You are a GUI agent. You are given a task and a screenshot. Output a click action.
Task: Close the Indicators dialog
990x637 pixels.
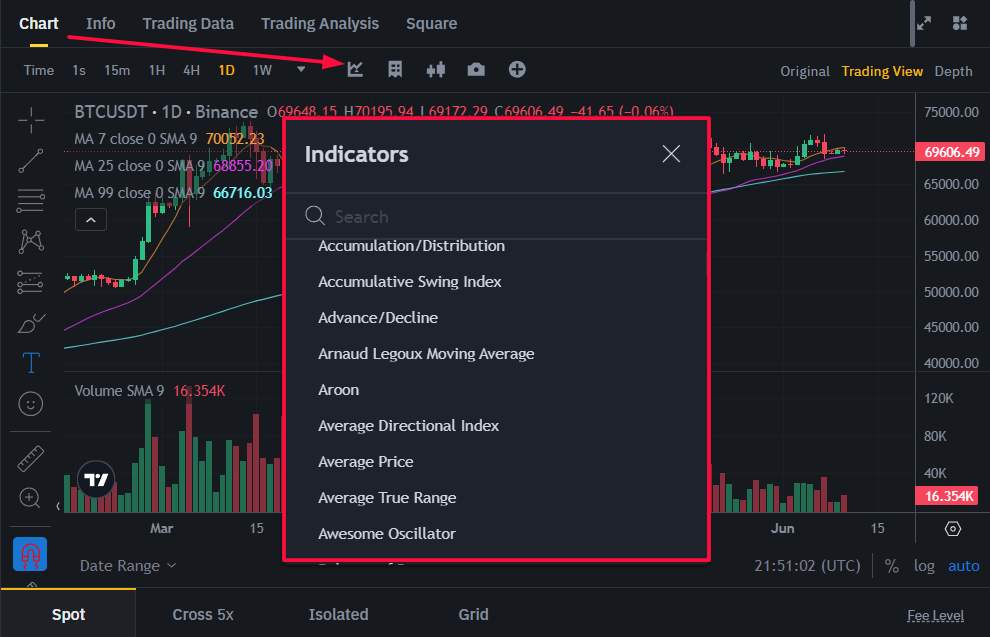coord(671,153)
